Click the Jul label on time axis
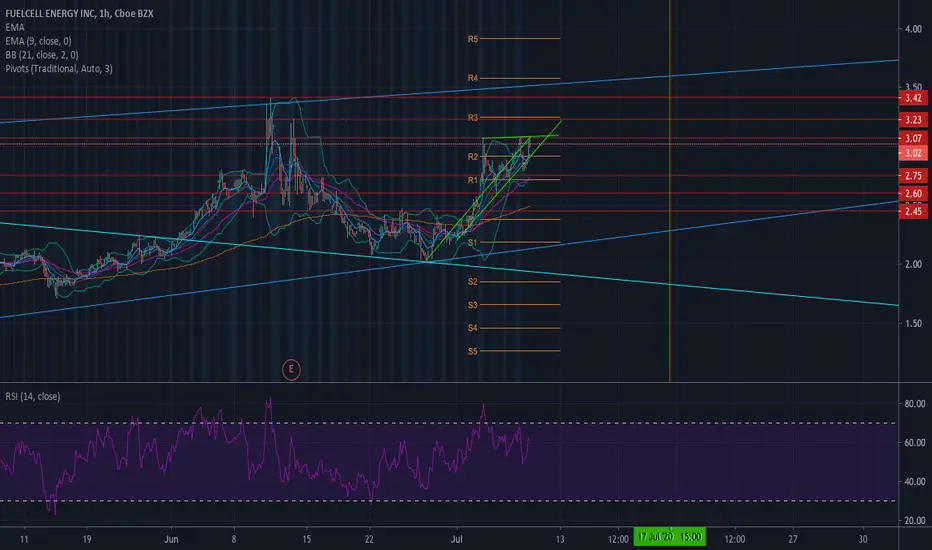Image resolution: width=932 pixels, height=550 pixels. pos(456,539)
